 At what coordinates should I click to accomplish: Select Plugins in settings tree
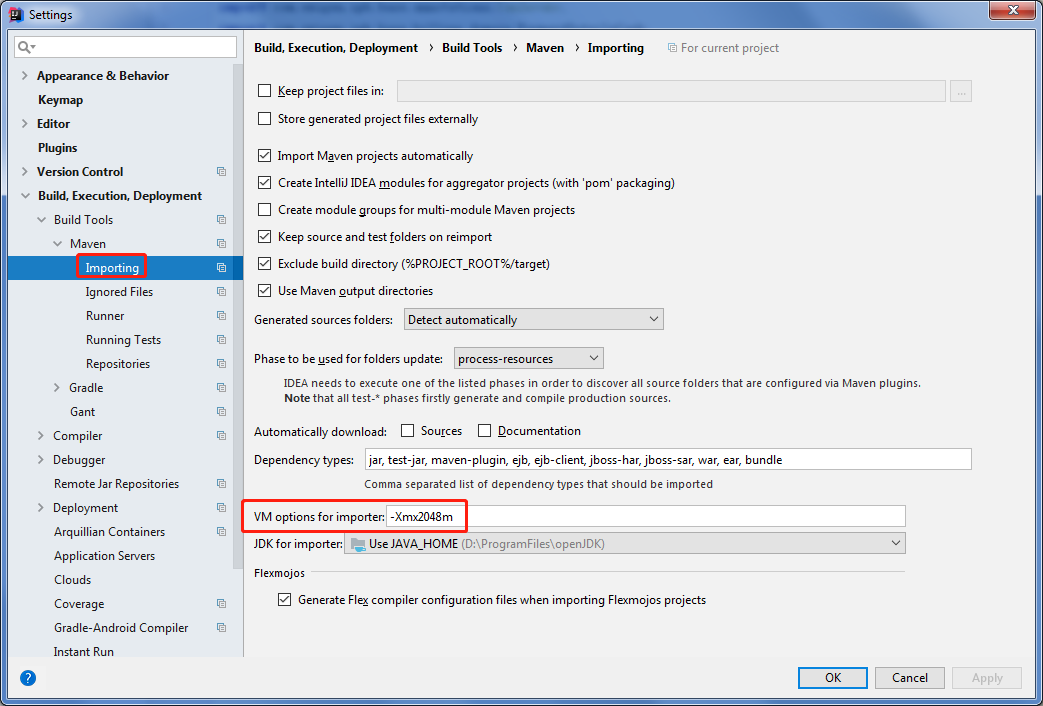coord(57,148)
